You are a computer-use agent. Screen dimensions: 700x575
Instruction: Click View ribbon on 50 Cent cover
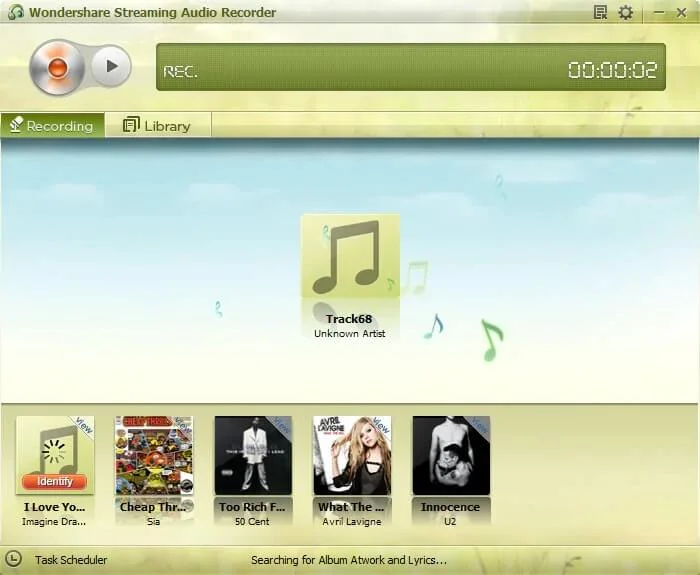pyautogui.click(x=282, y=425)
